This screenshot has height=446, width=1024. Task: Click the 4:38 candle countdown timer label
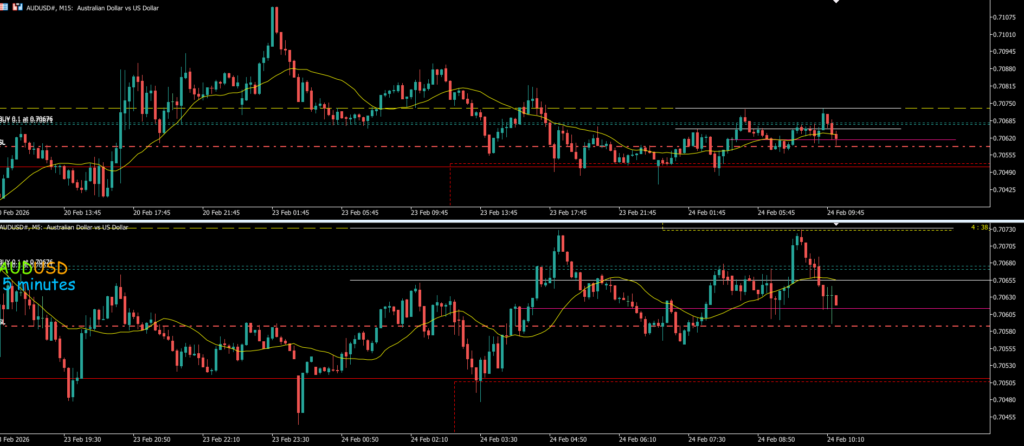[x=979, y=227]
